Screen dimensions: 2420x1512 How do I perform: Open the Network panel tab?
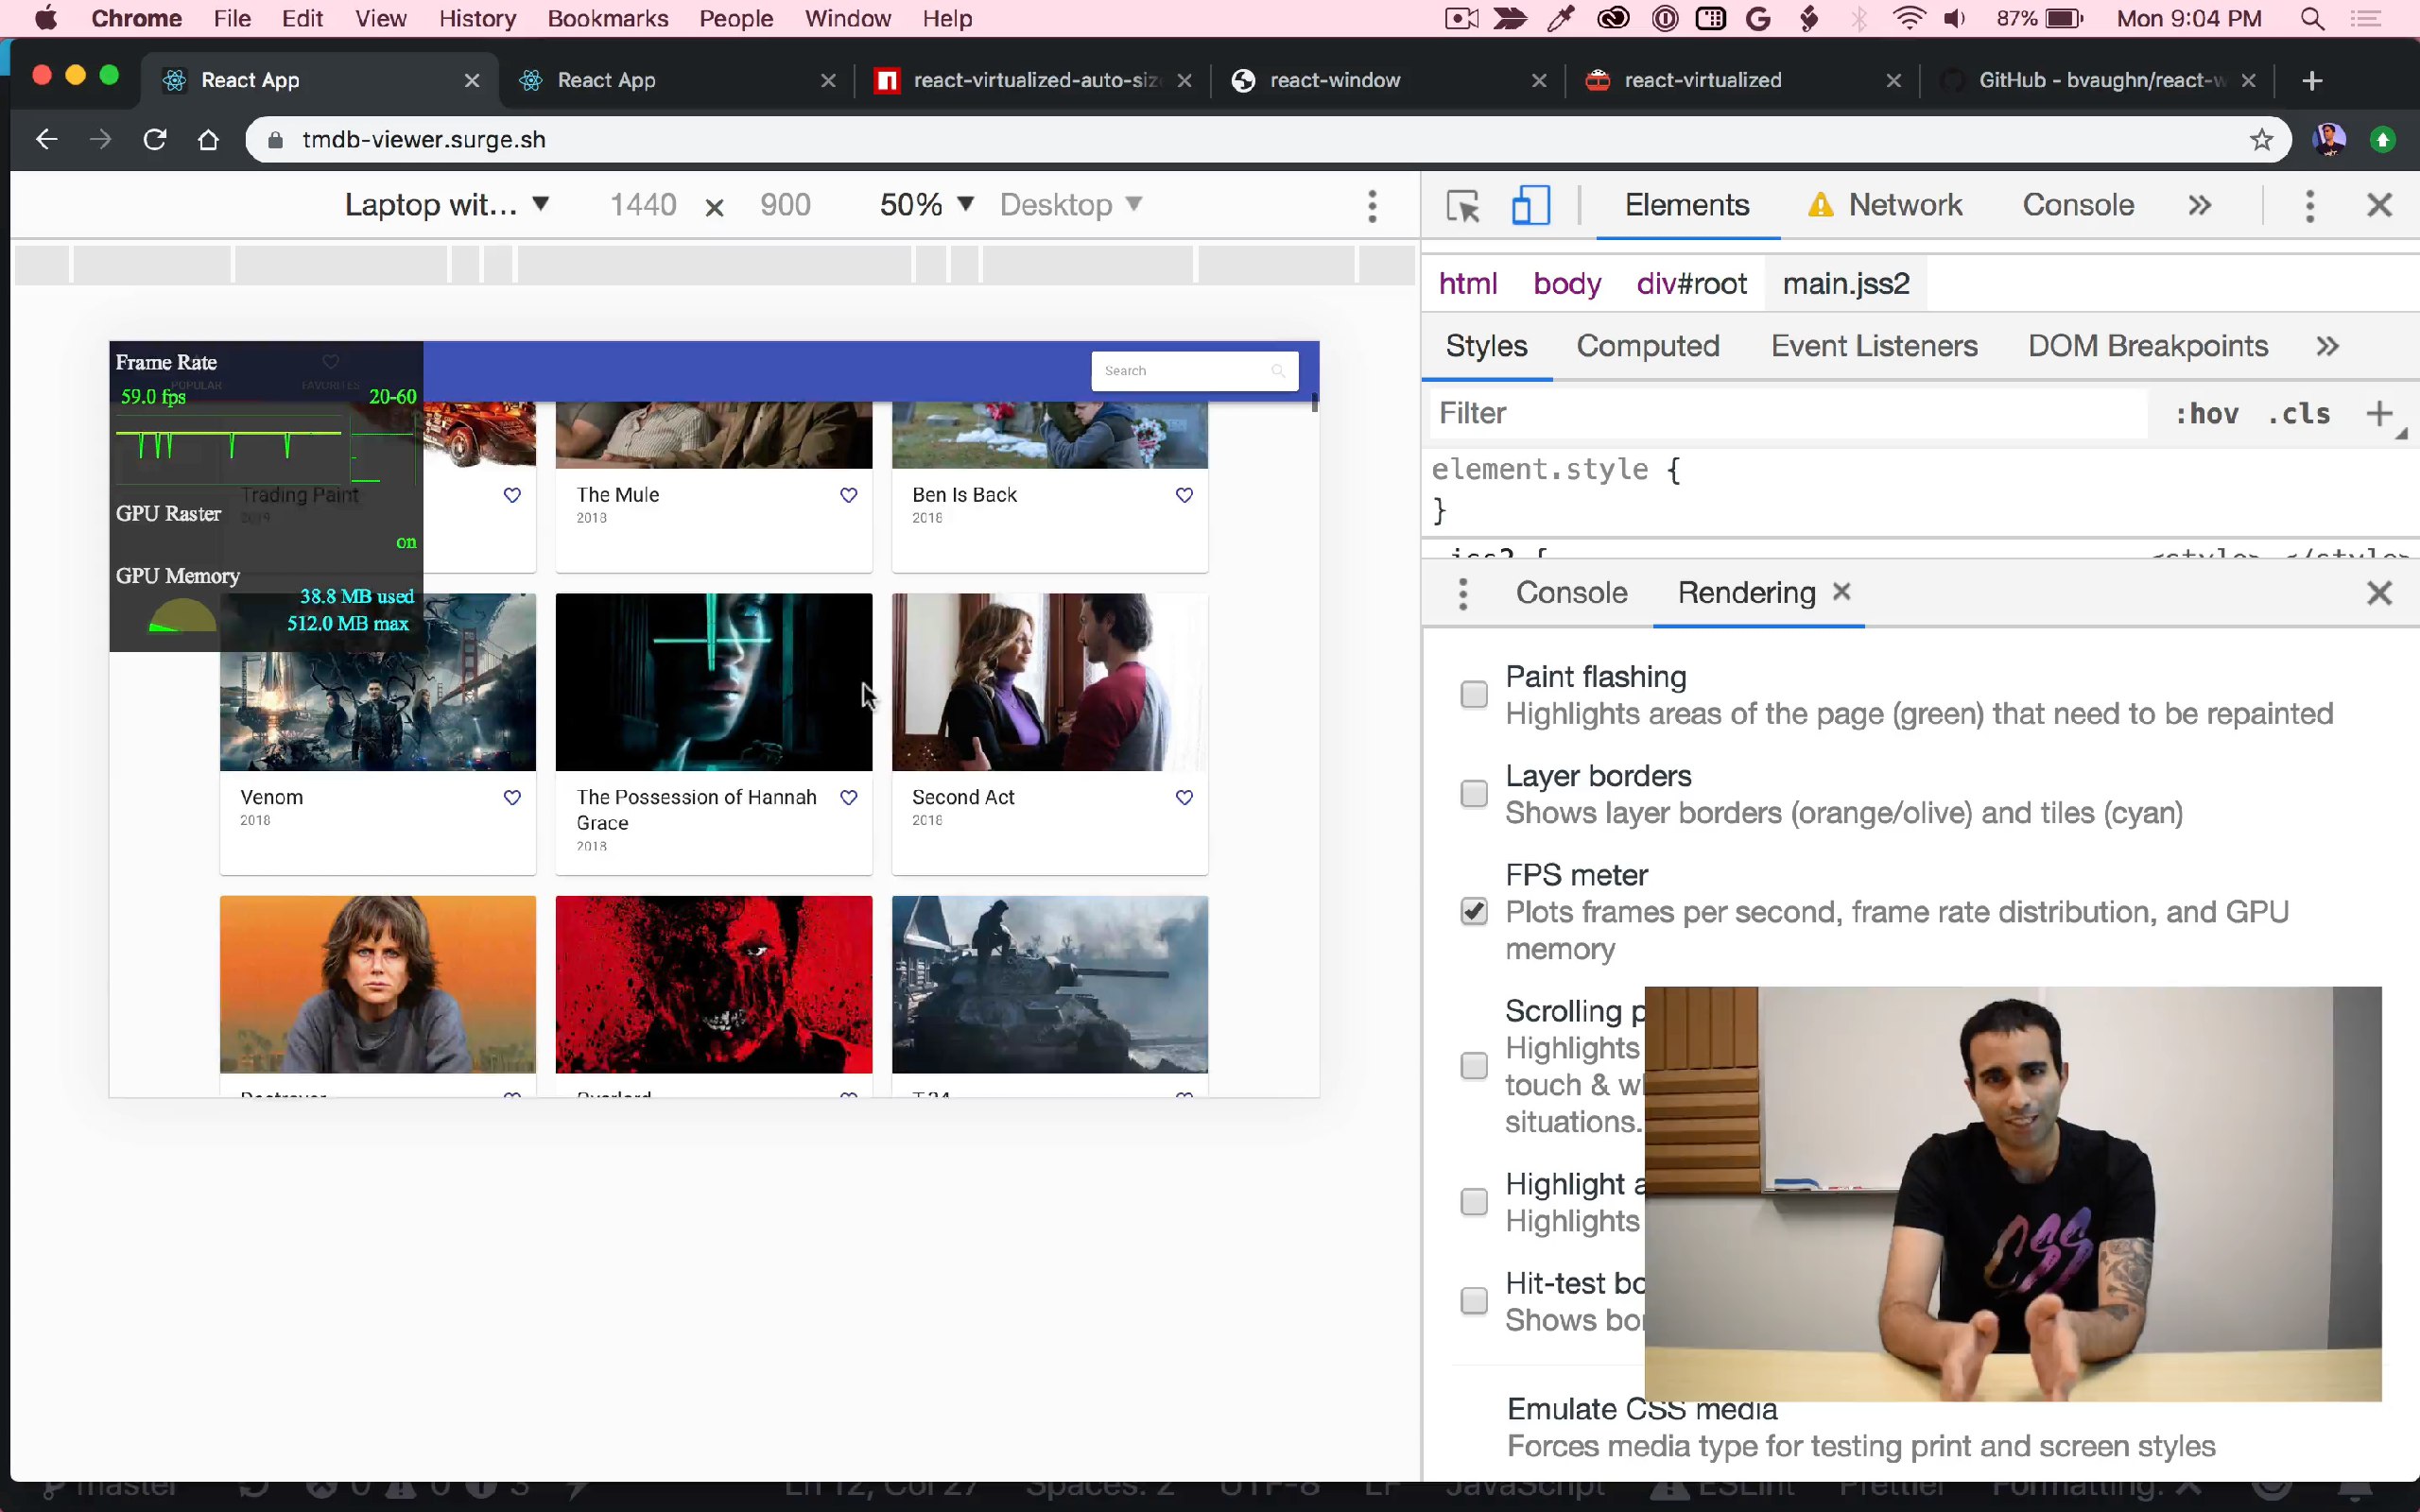pyautogui.click(x=1903, y=206)
